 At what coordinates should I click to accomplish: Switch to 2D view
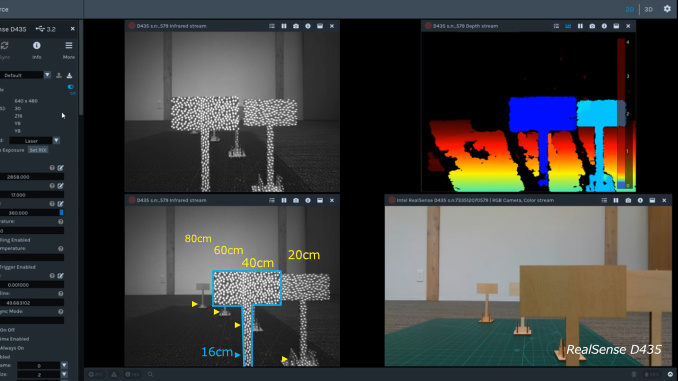pos(630,9)
